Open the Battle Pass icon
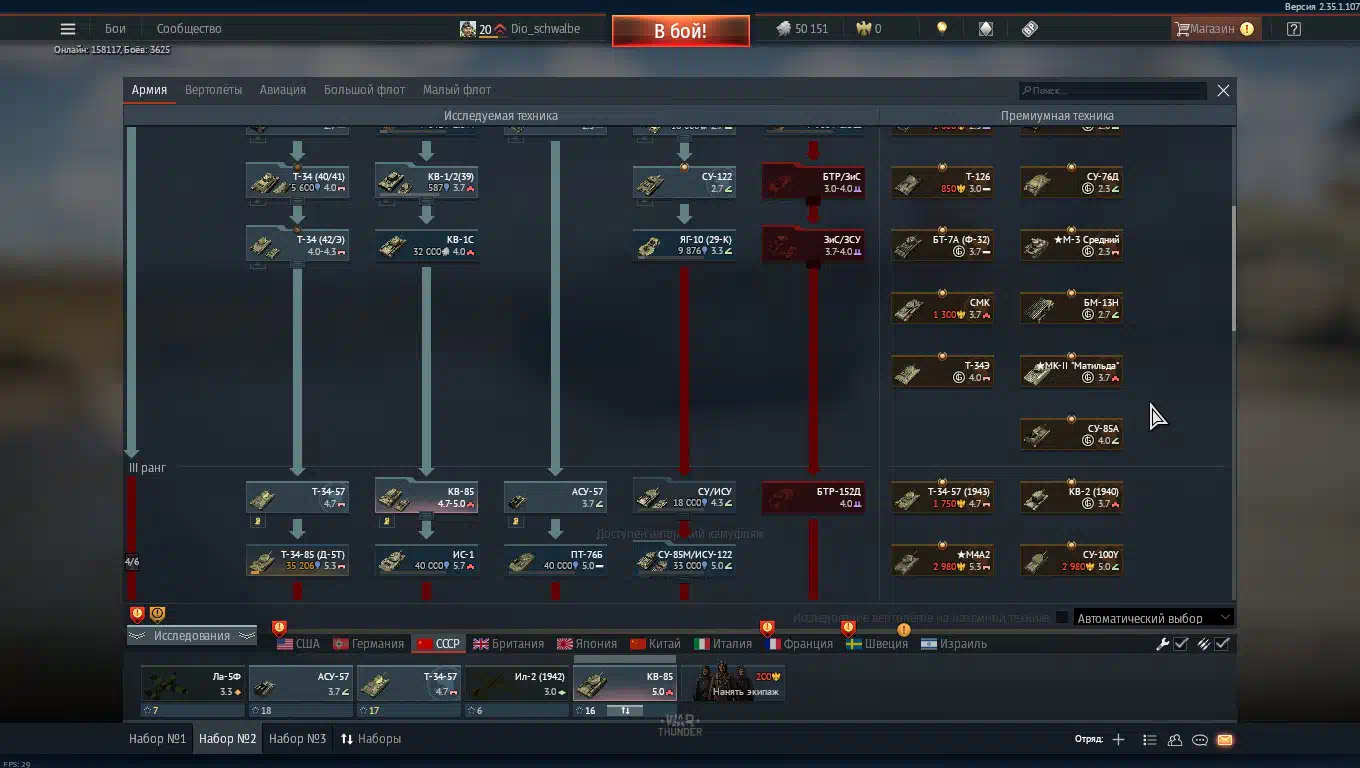The width and height of the screenshot is (1360, 768). click(1030, 29)
